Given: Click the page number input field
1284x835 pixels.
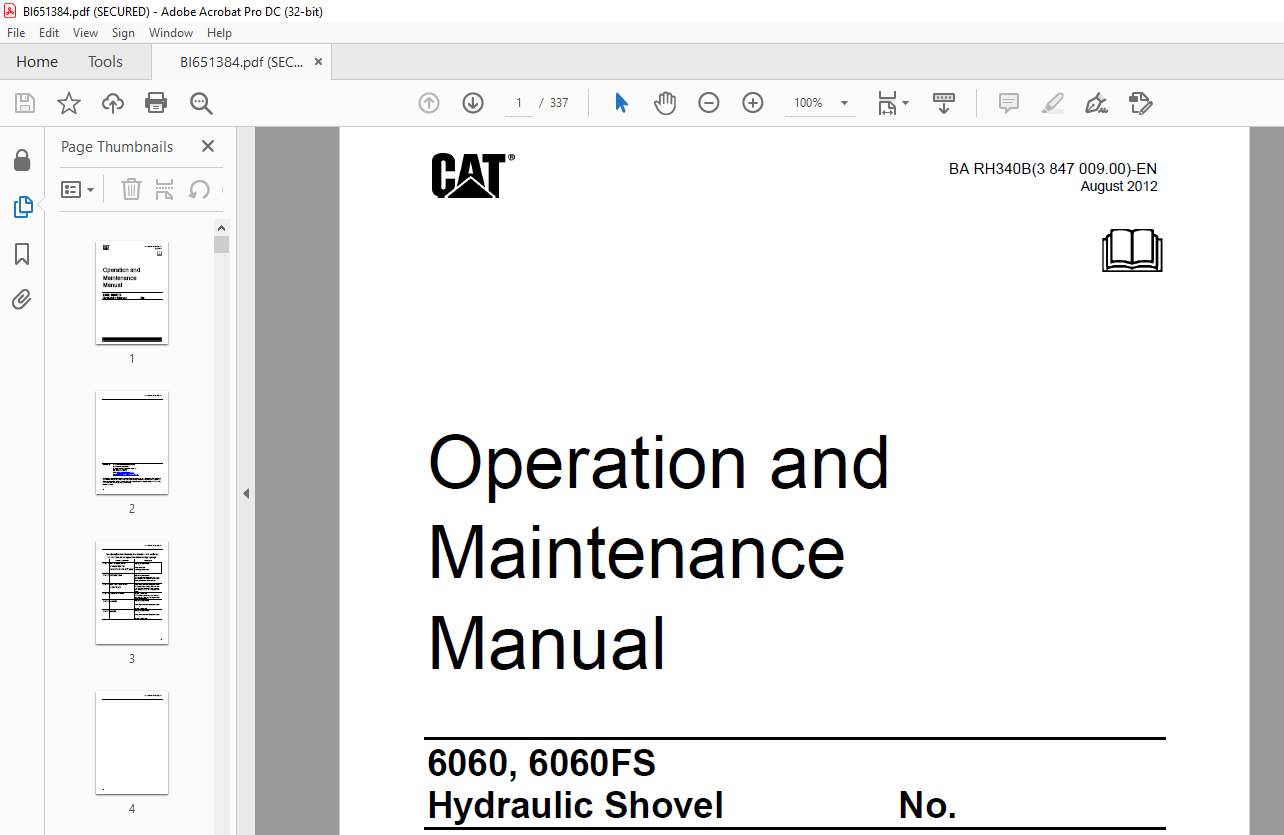Looking at the screenshot, I should pyautogui.click(x=518, y=103).
